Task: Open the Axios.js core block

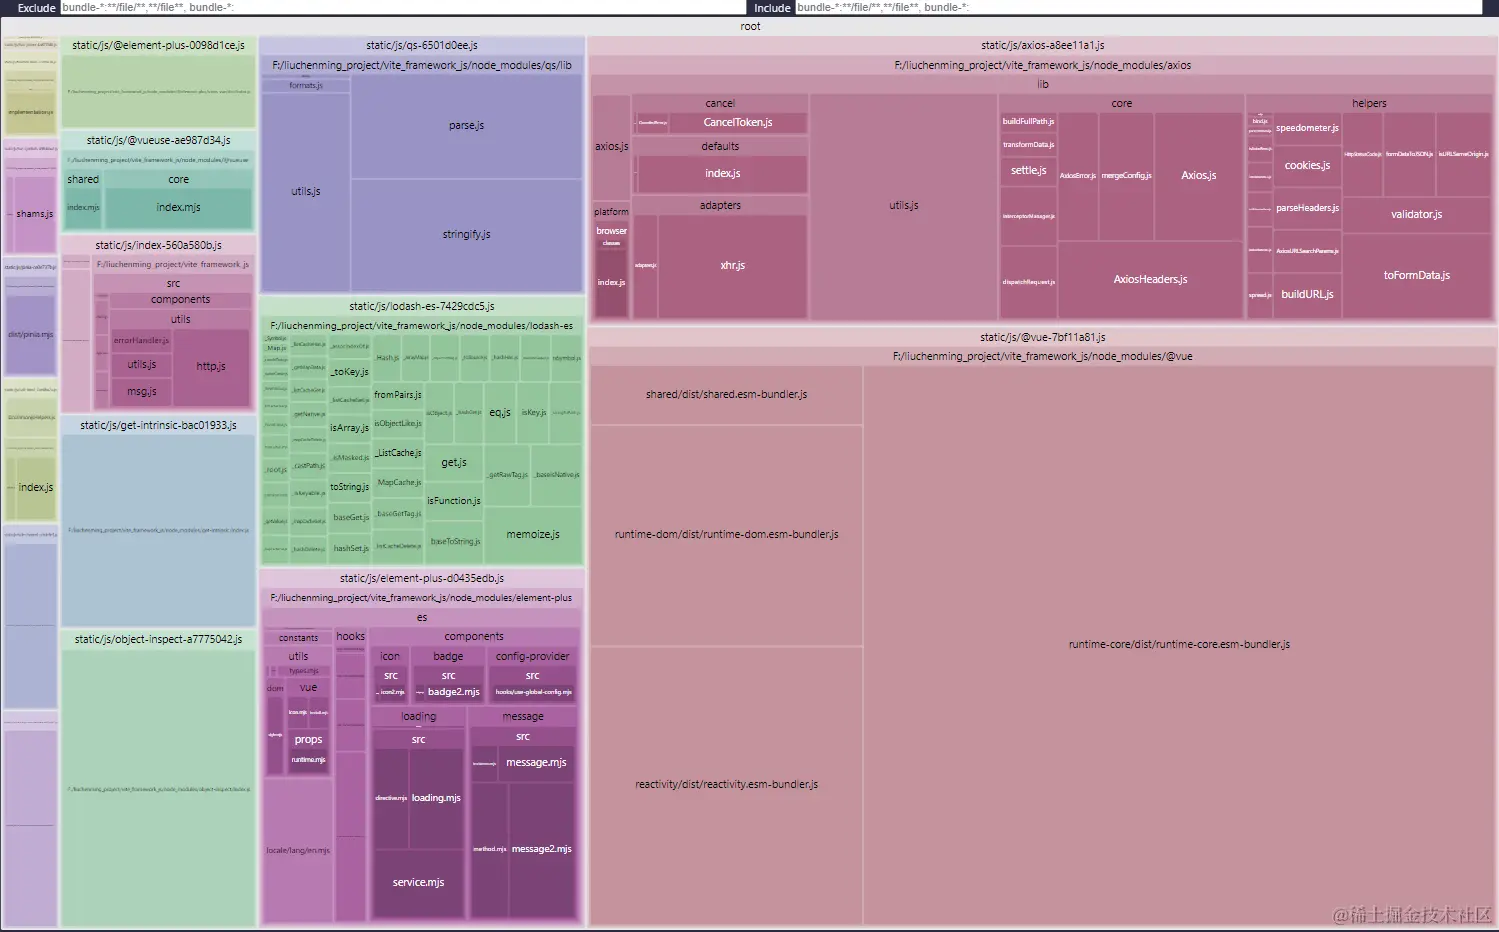Action: [1198, 176]
